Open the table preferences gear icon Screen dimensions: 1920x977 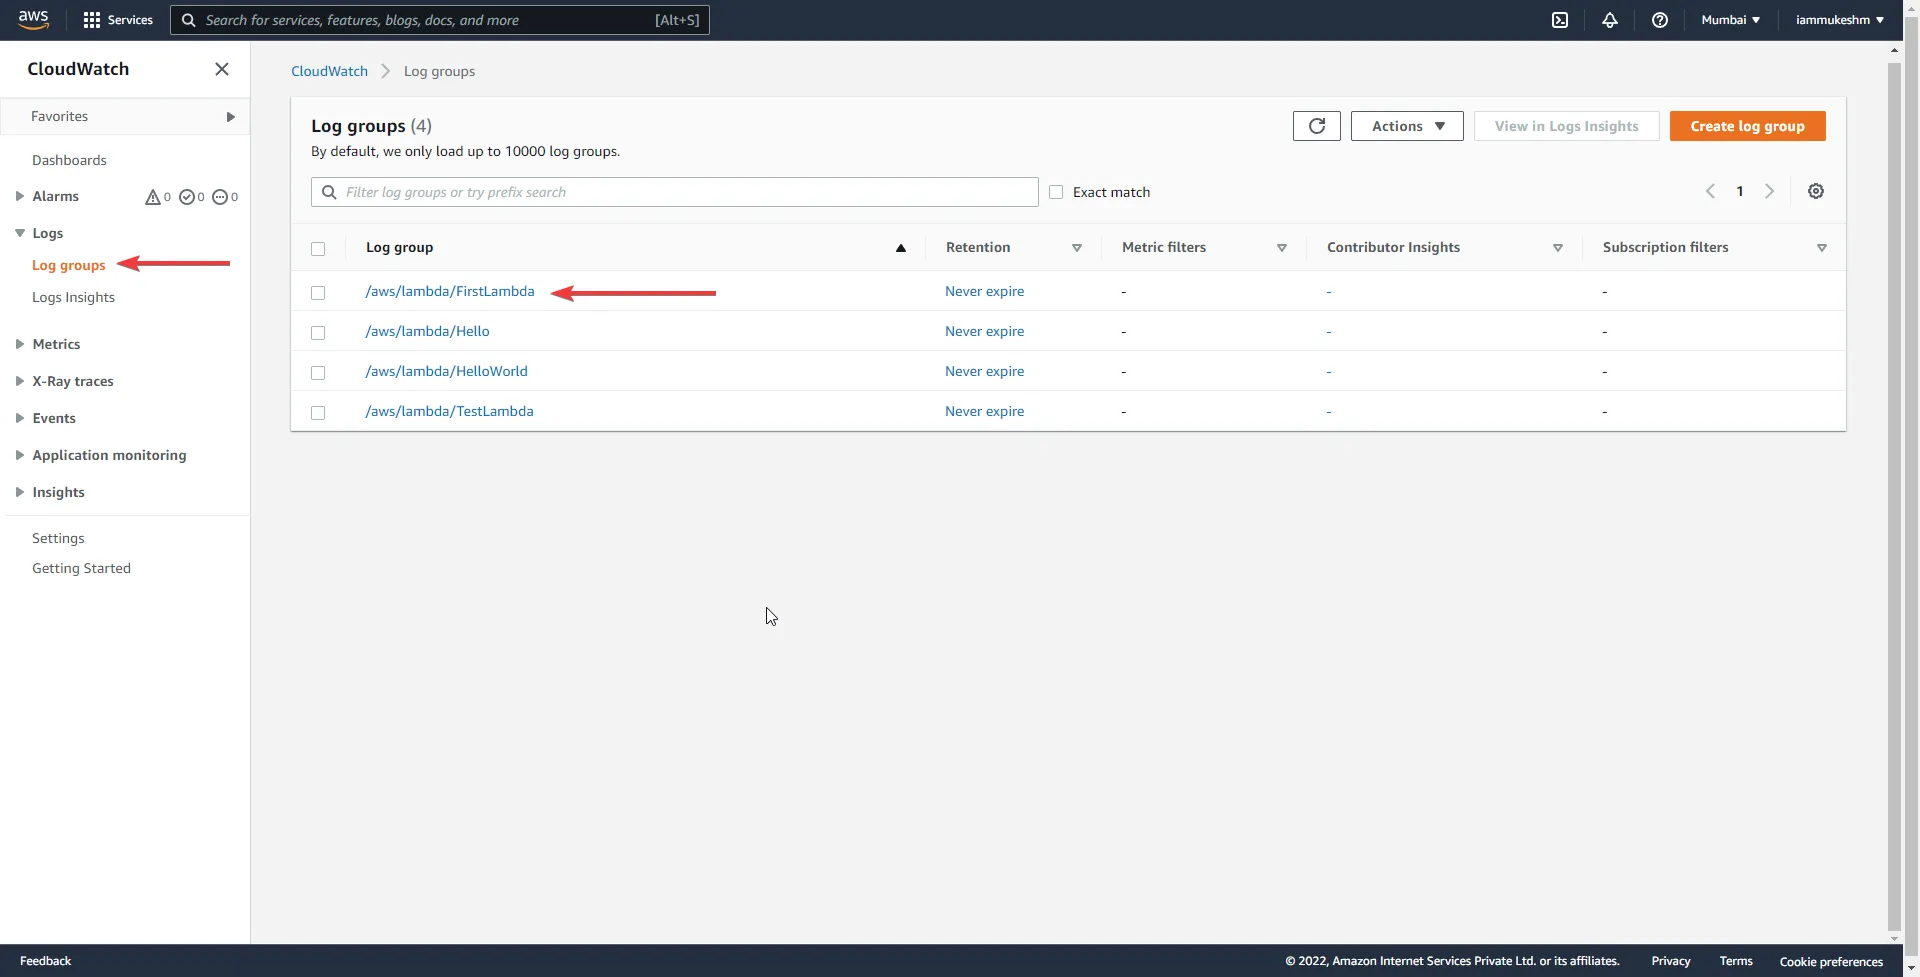coord(1816,191)
